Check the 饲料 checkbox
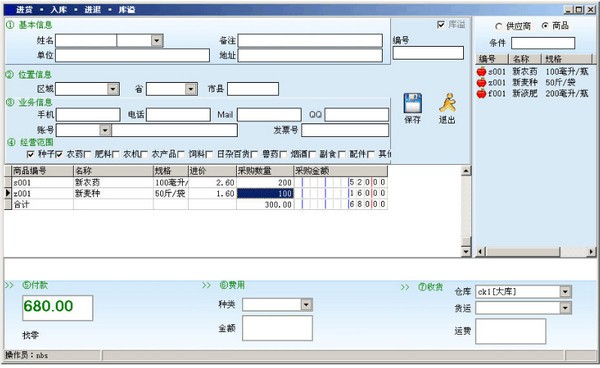Viewport: 600px width, 368px height. coord(181,154)
